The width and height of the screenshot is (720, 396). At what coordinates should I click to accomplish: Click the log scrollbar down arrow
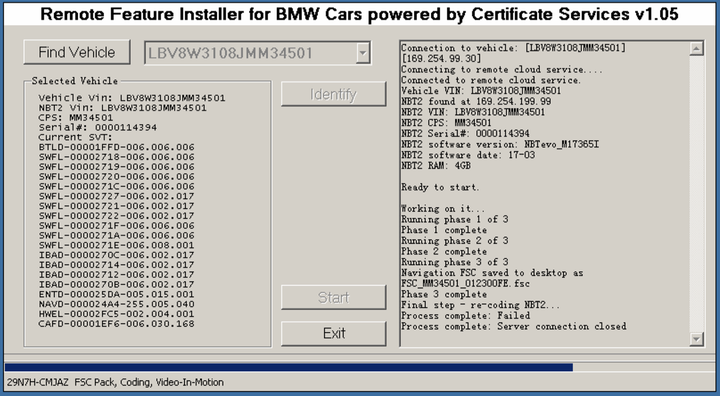click(696, 339)
